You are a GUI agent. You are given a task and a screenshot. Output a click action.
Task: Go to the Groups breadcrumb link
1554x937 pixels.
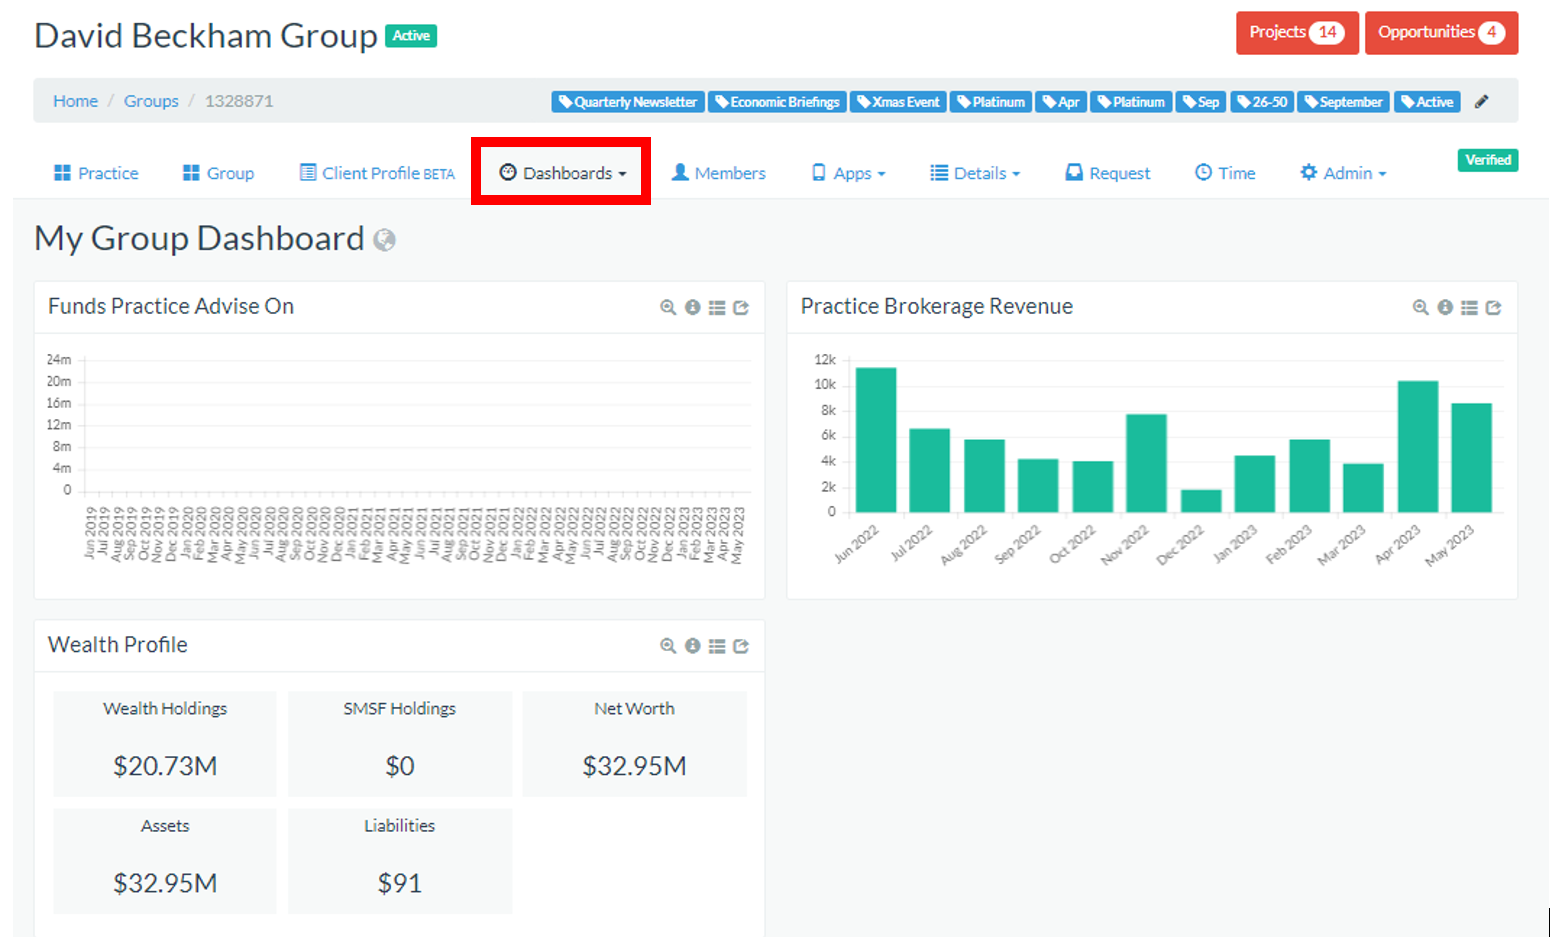(151, 101)
